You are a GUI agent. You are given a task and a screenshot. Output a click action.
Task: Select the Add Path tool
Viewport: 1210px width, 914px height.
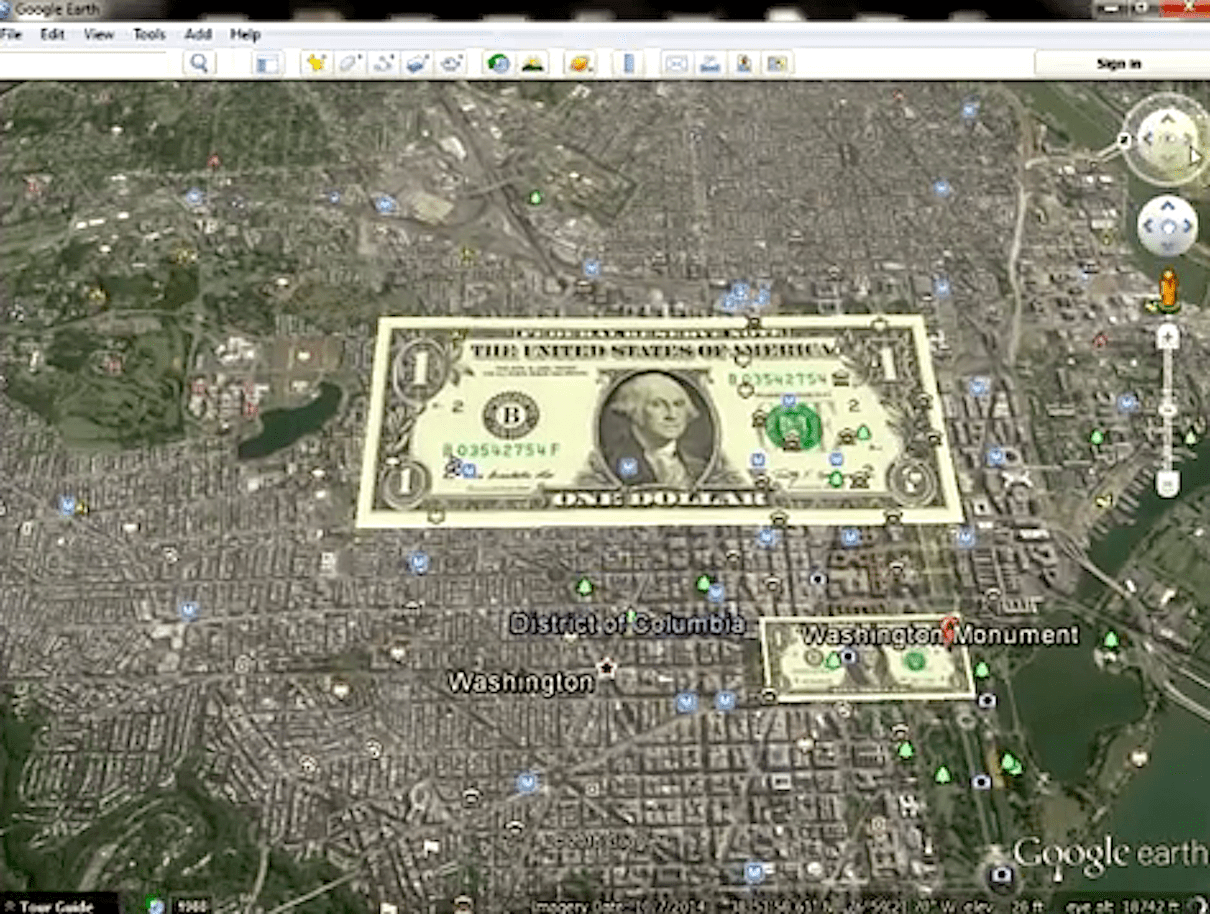tap(383, 64)
